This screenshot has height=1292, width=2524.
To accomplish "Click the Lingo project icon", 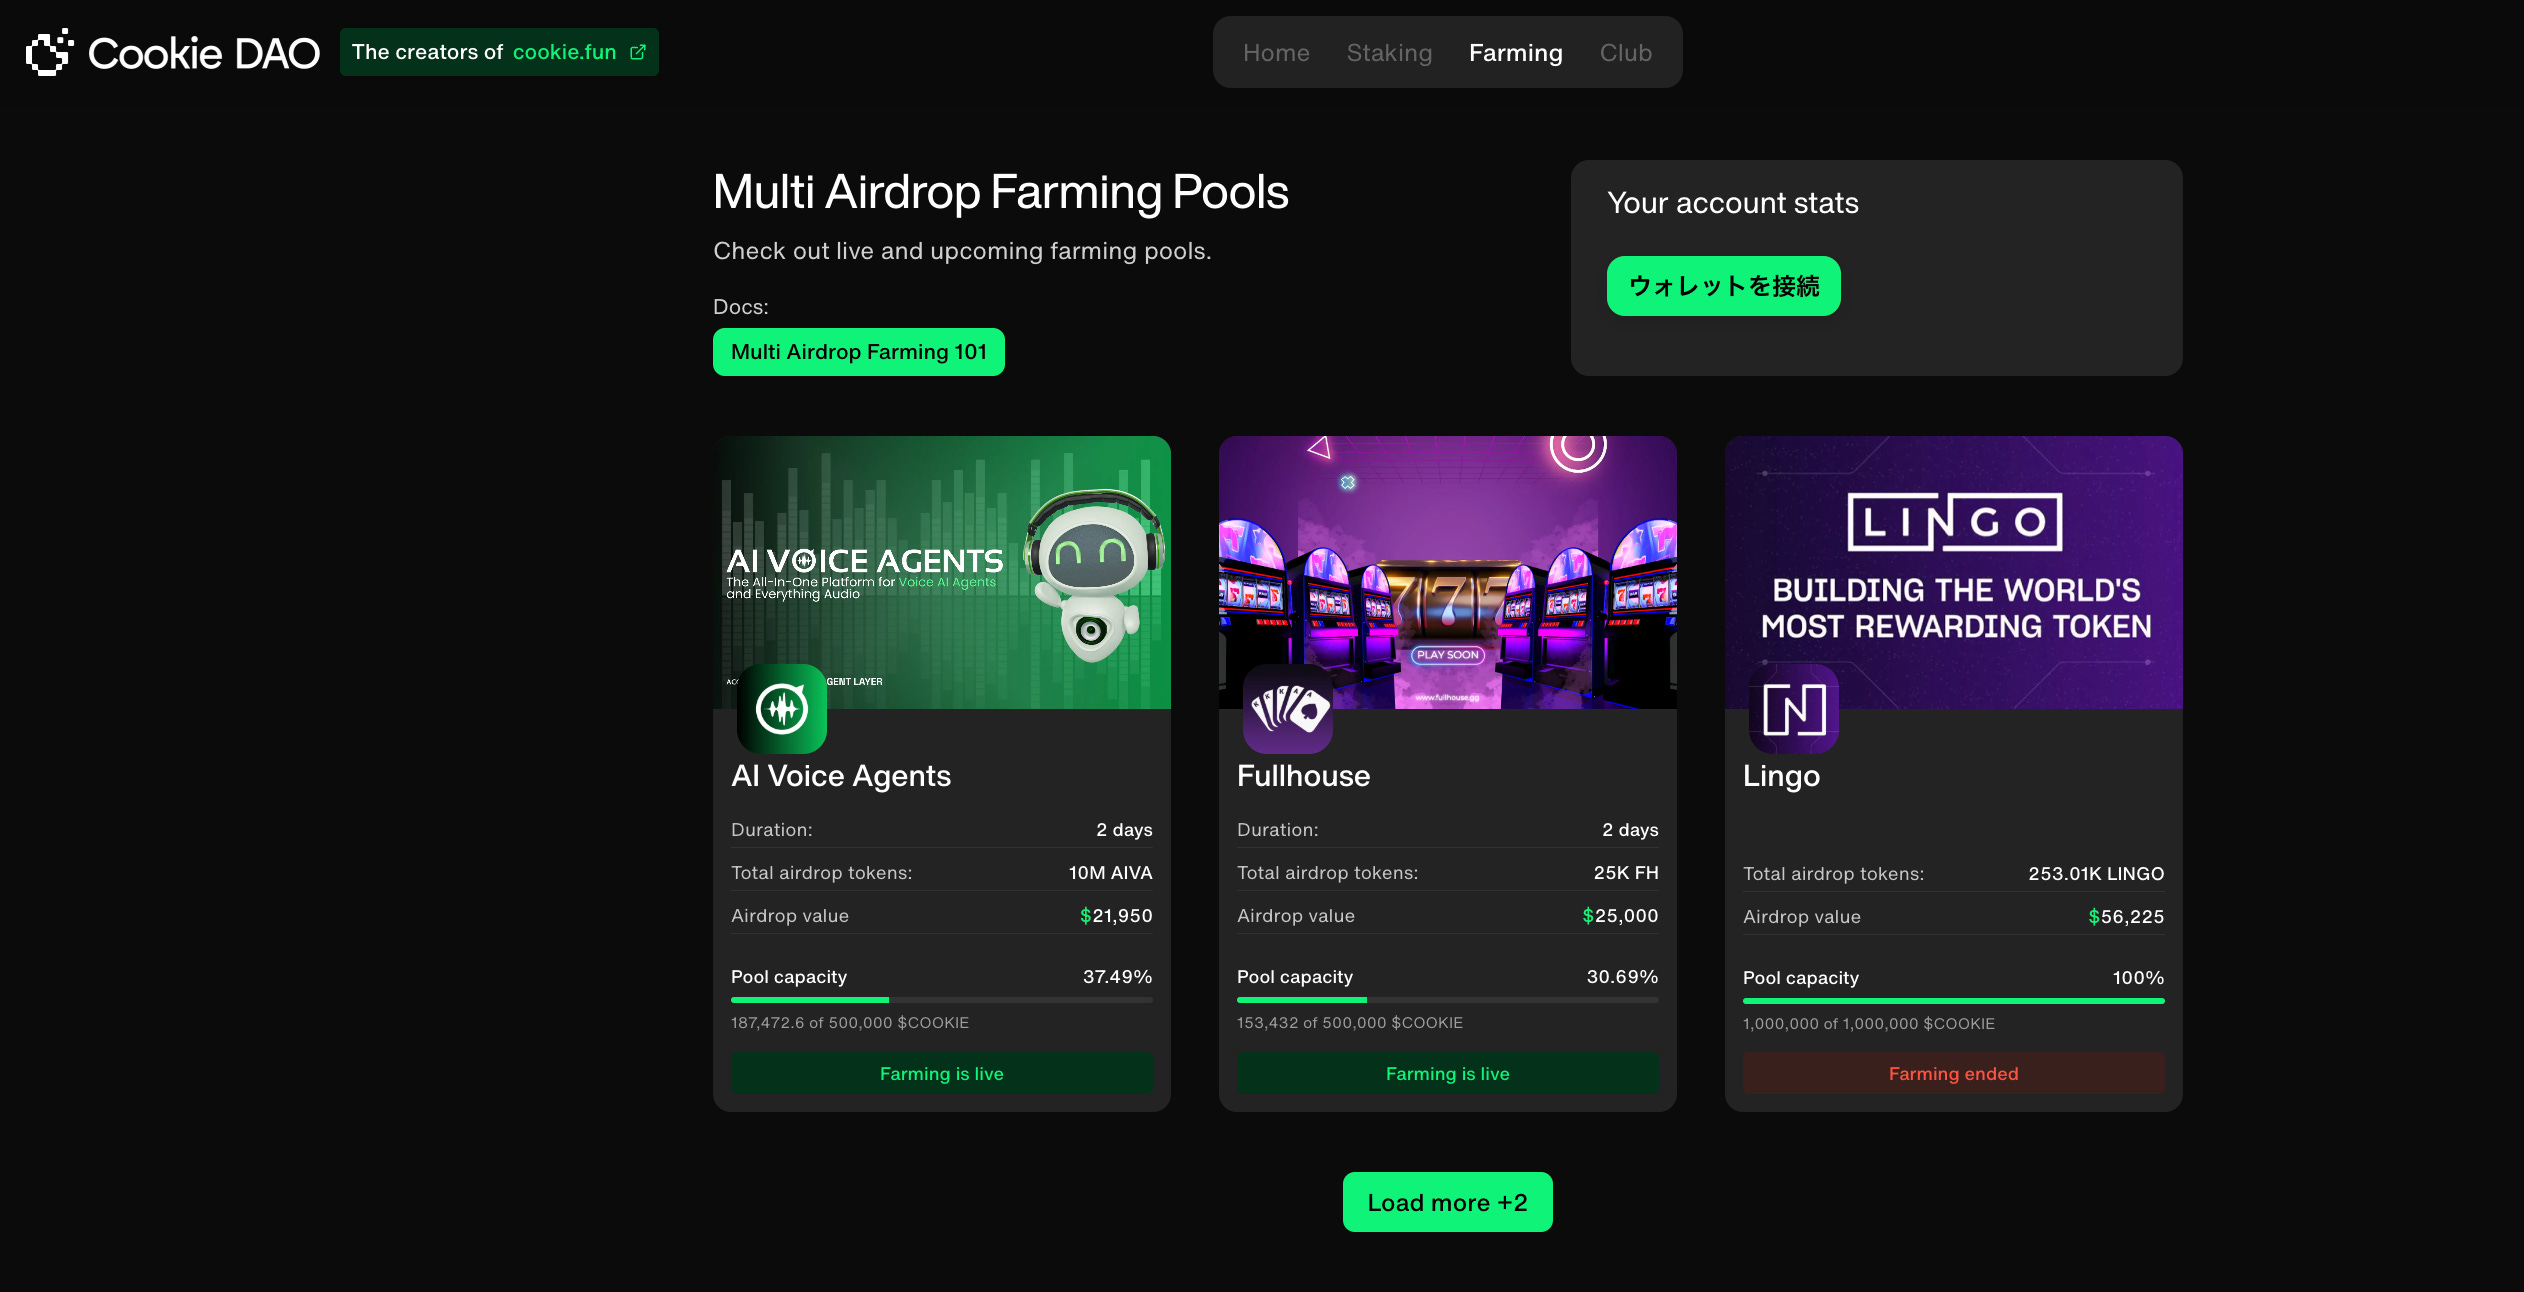I will click(1793, 710).
